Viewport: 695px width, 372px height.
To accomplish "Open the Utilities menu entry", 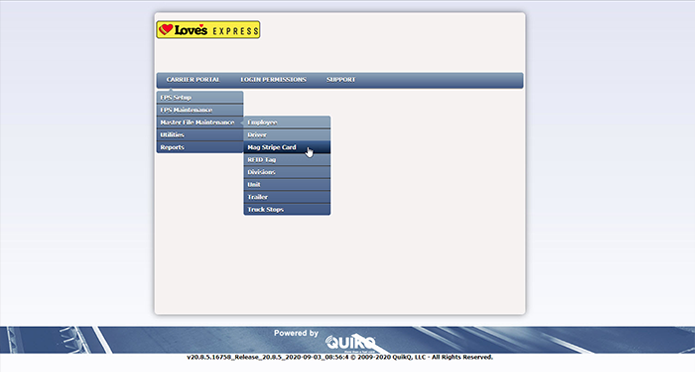I will (200, 135).
